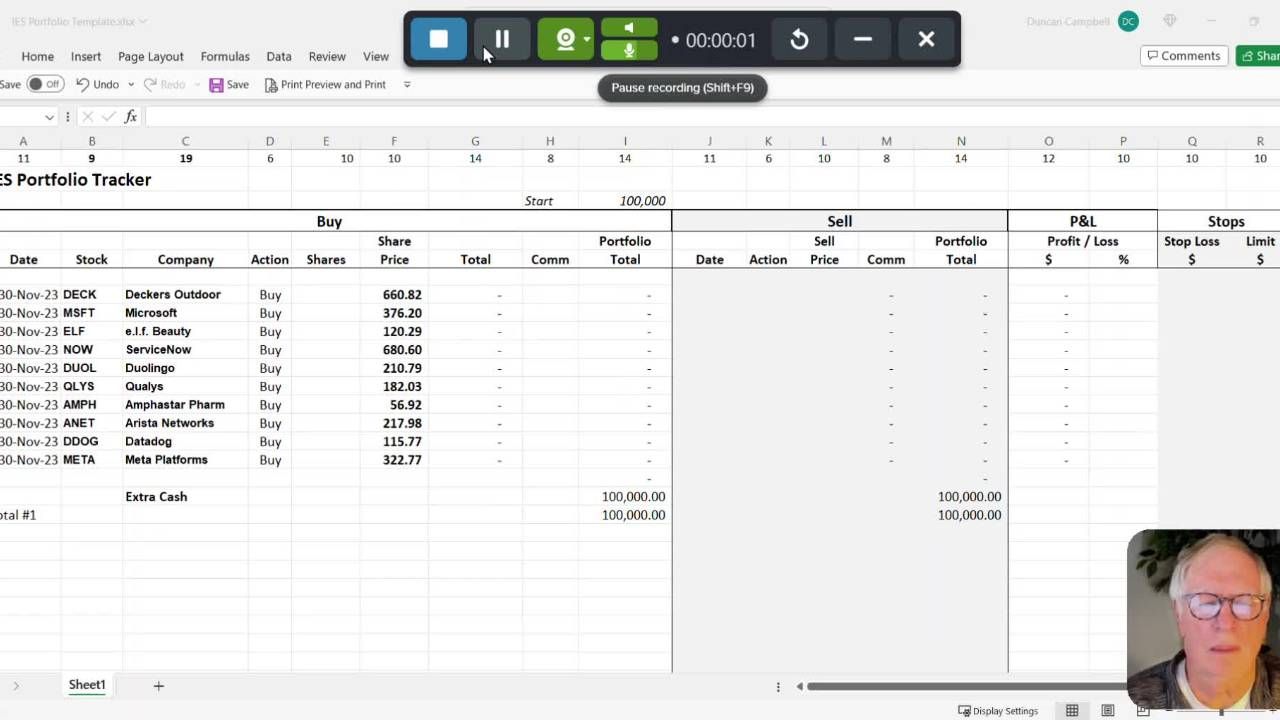
Task: Select the Stop Loss header cell
Action: coord(1192,241)
